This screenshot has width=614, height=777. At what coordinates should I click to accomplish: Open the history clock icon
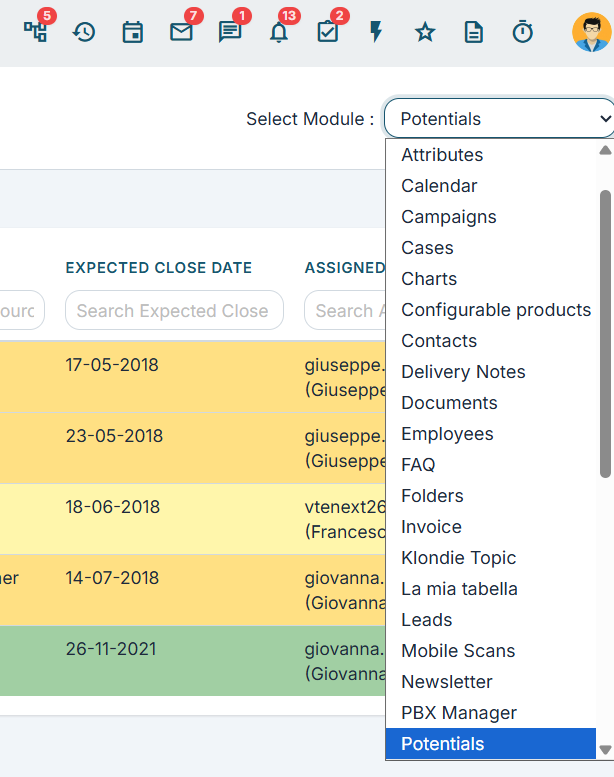(x=84, y=33)
